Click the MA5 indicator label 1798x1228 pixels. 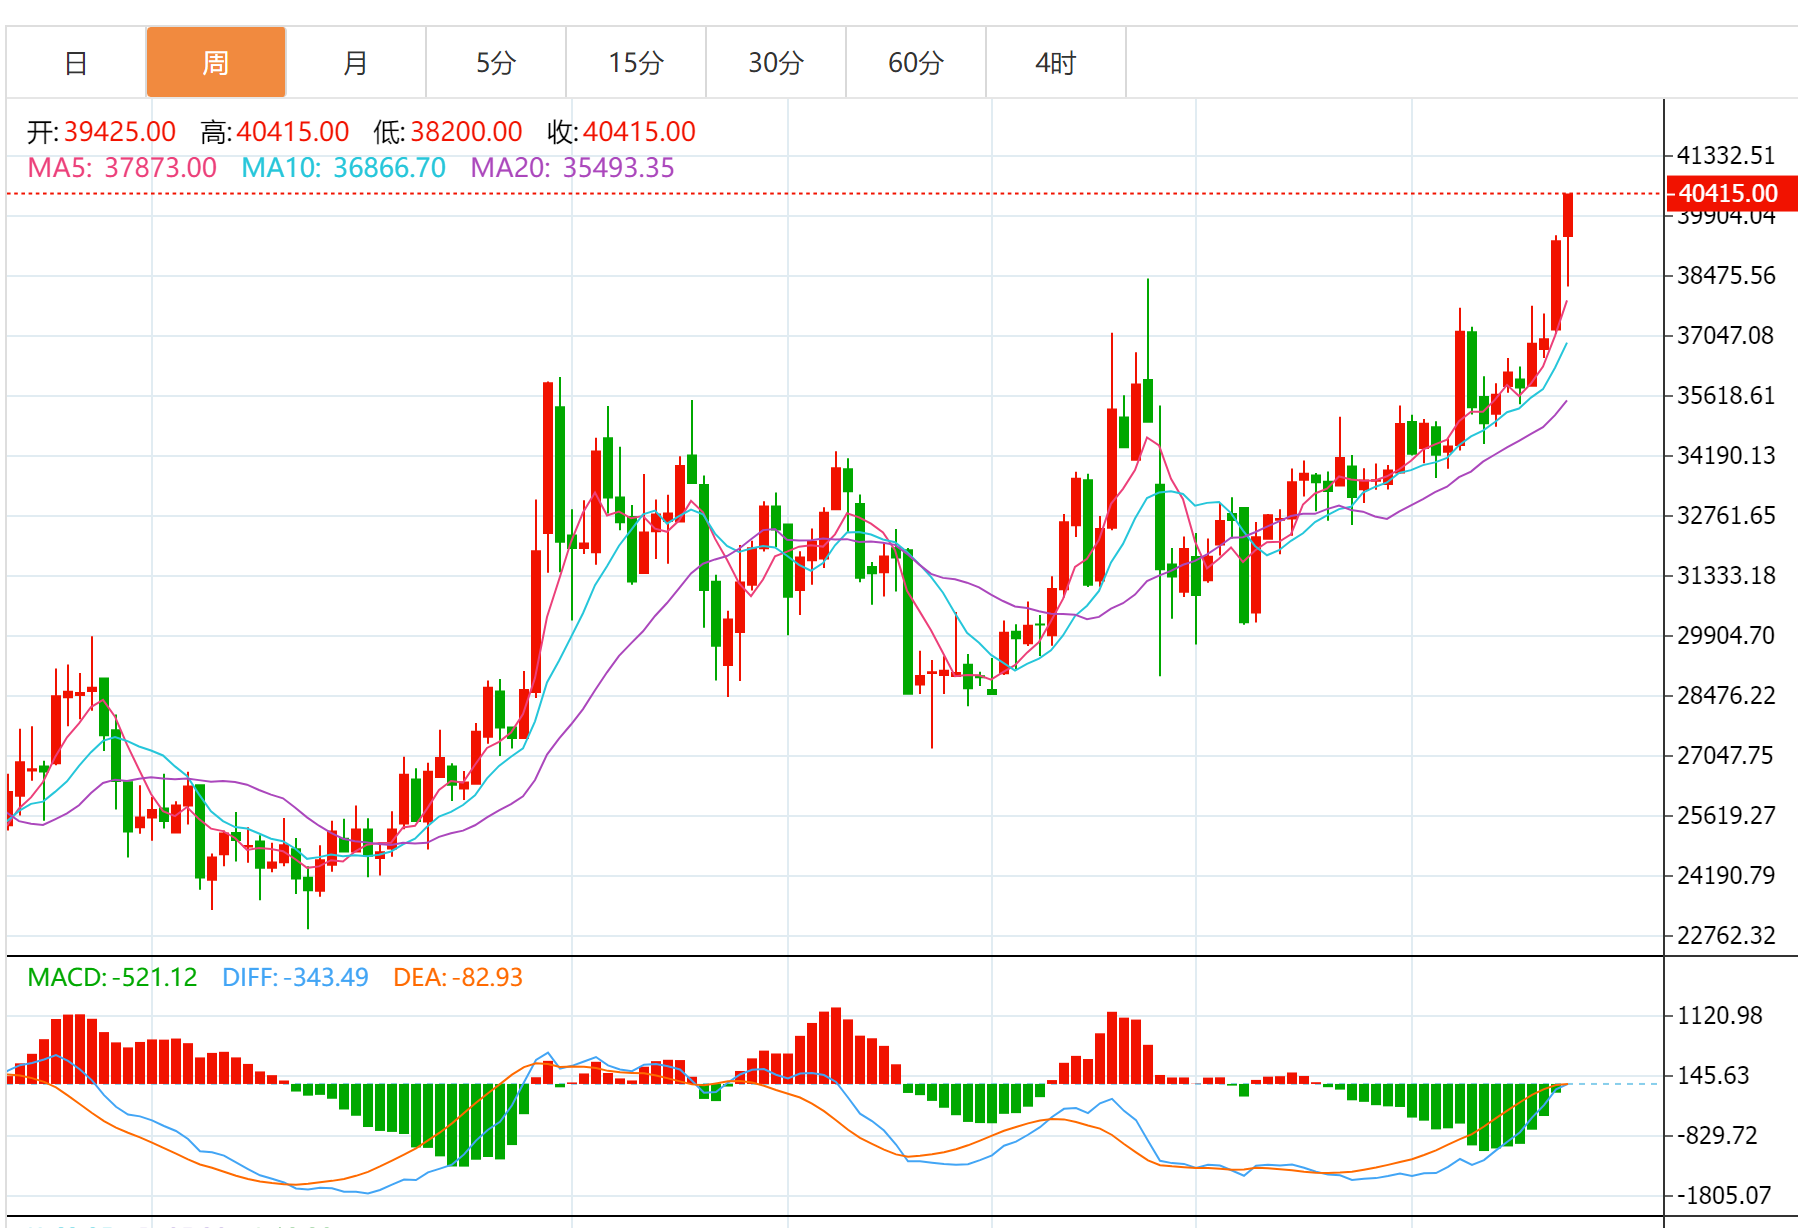tap(122, 168)
